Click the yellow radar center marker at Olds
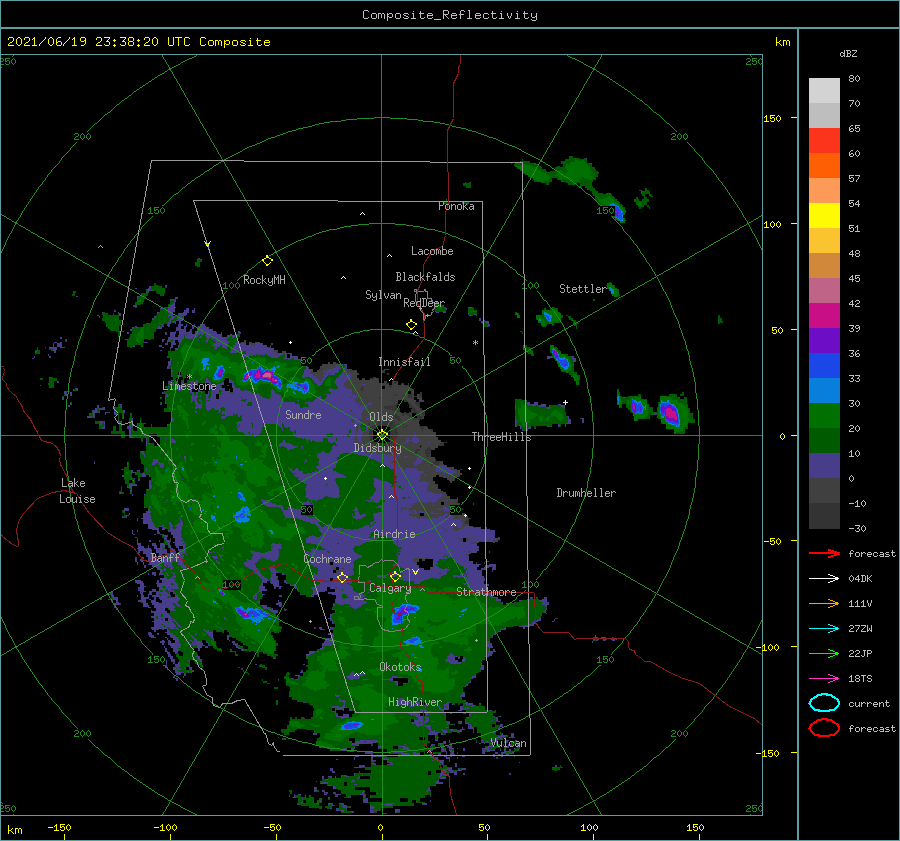This screenshot has height=841, width=900. pos(382,435)
